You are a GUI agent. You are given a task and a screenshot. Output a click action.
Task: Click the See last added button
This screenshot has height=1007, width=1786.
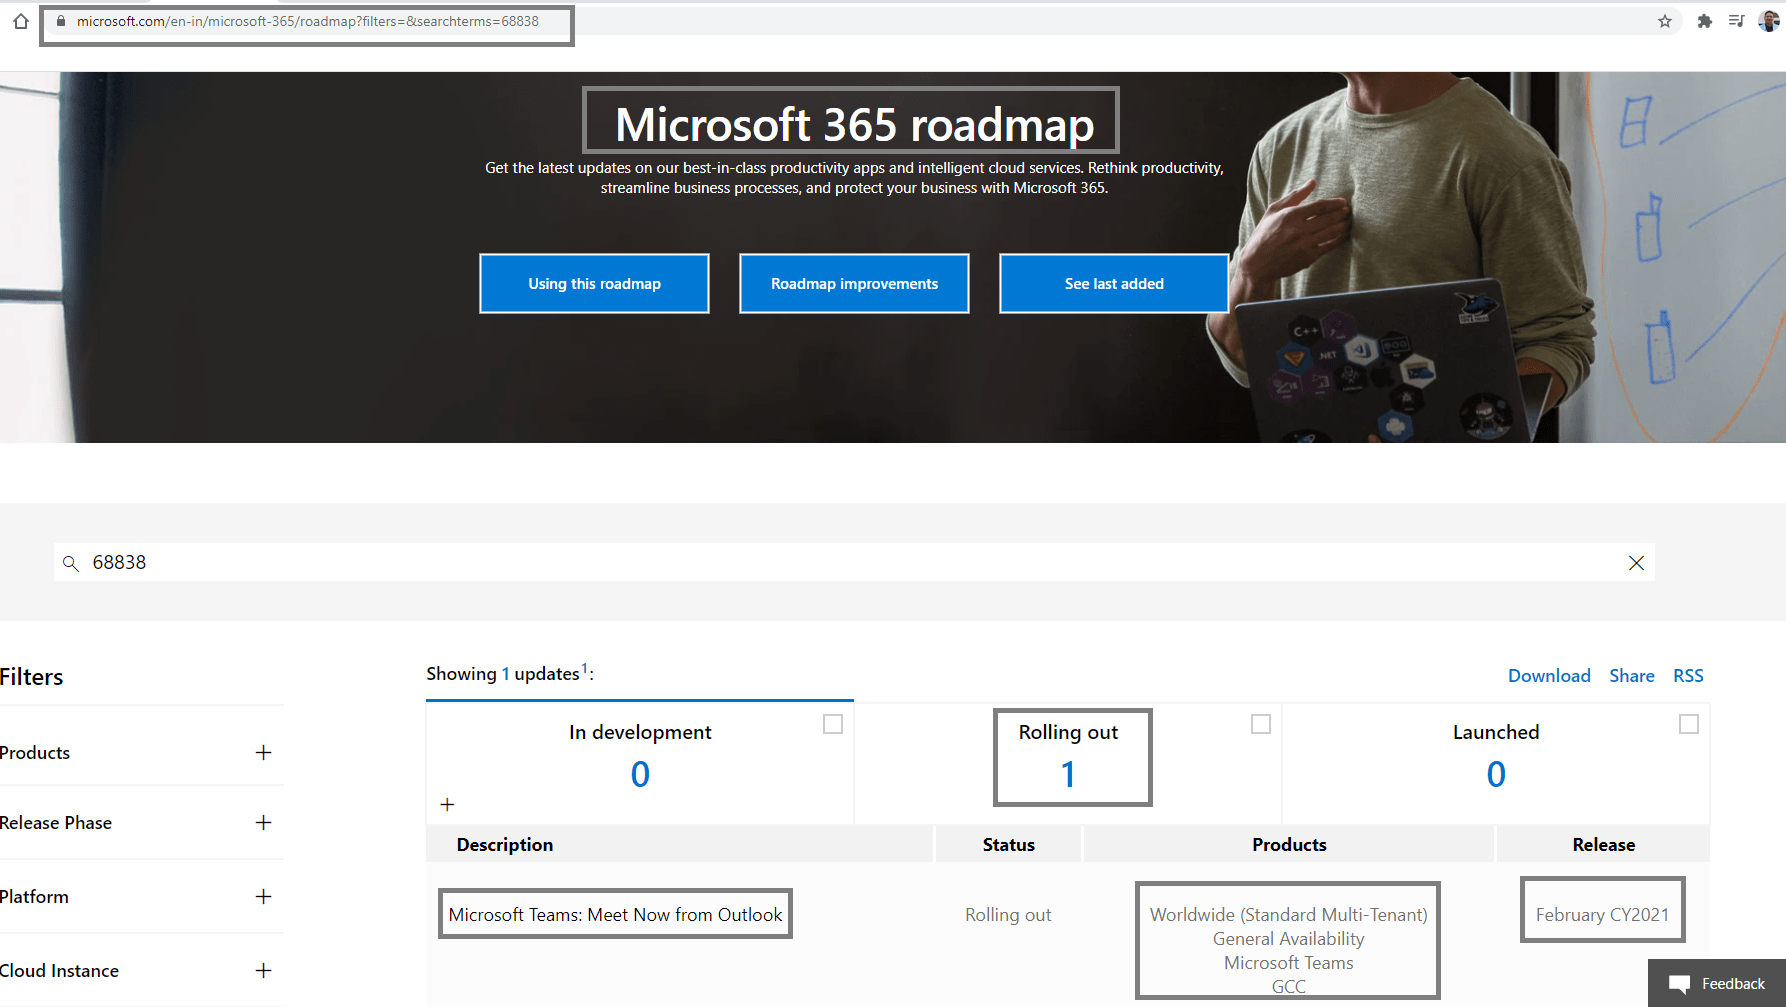click(1114, 284)
